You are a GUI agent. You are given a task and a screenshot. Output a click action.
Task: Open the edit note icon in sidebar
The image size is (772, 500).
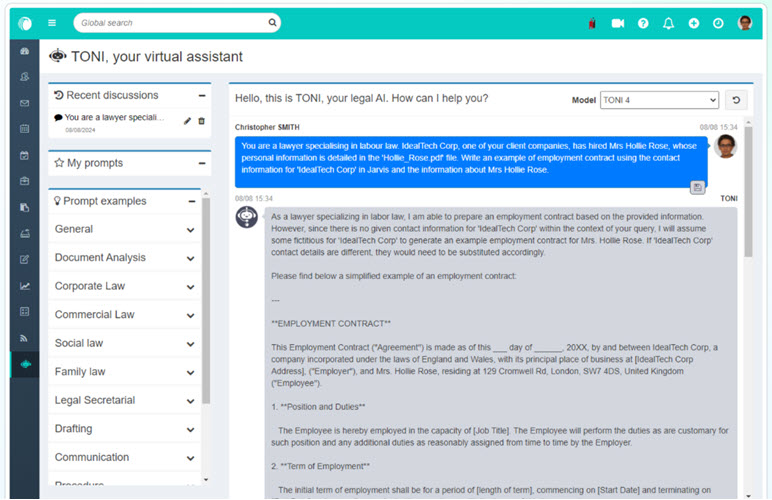(x=25, y=259)
